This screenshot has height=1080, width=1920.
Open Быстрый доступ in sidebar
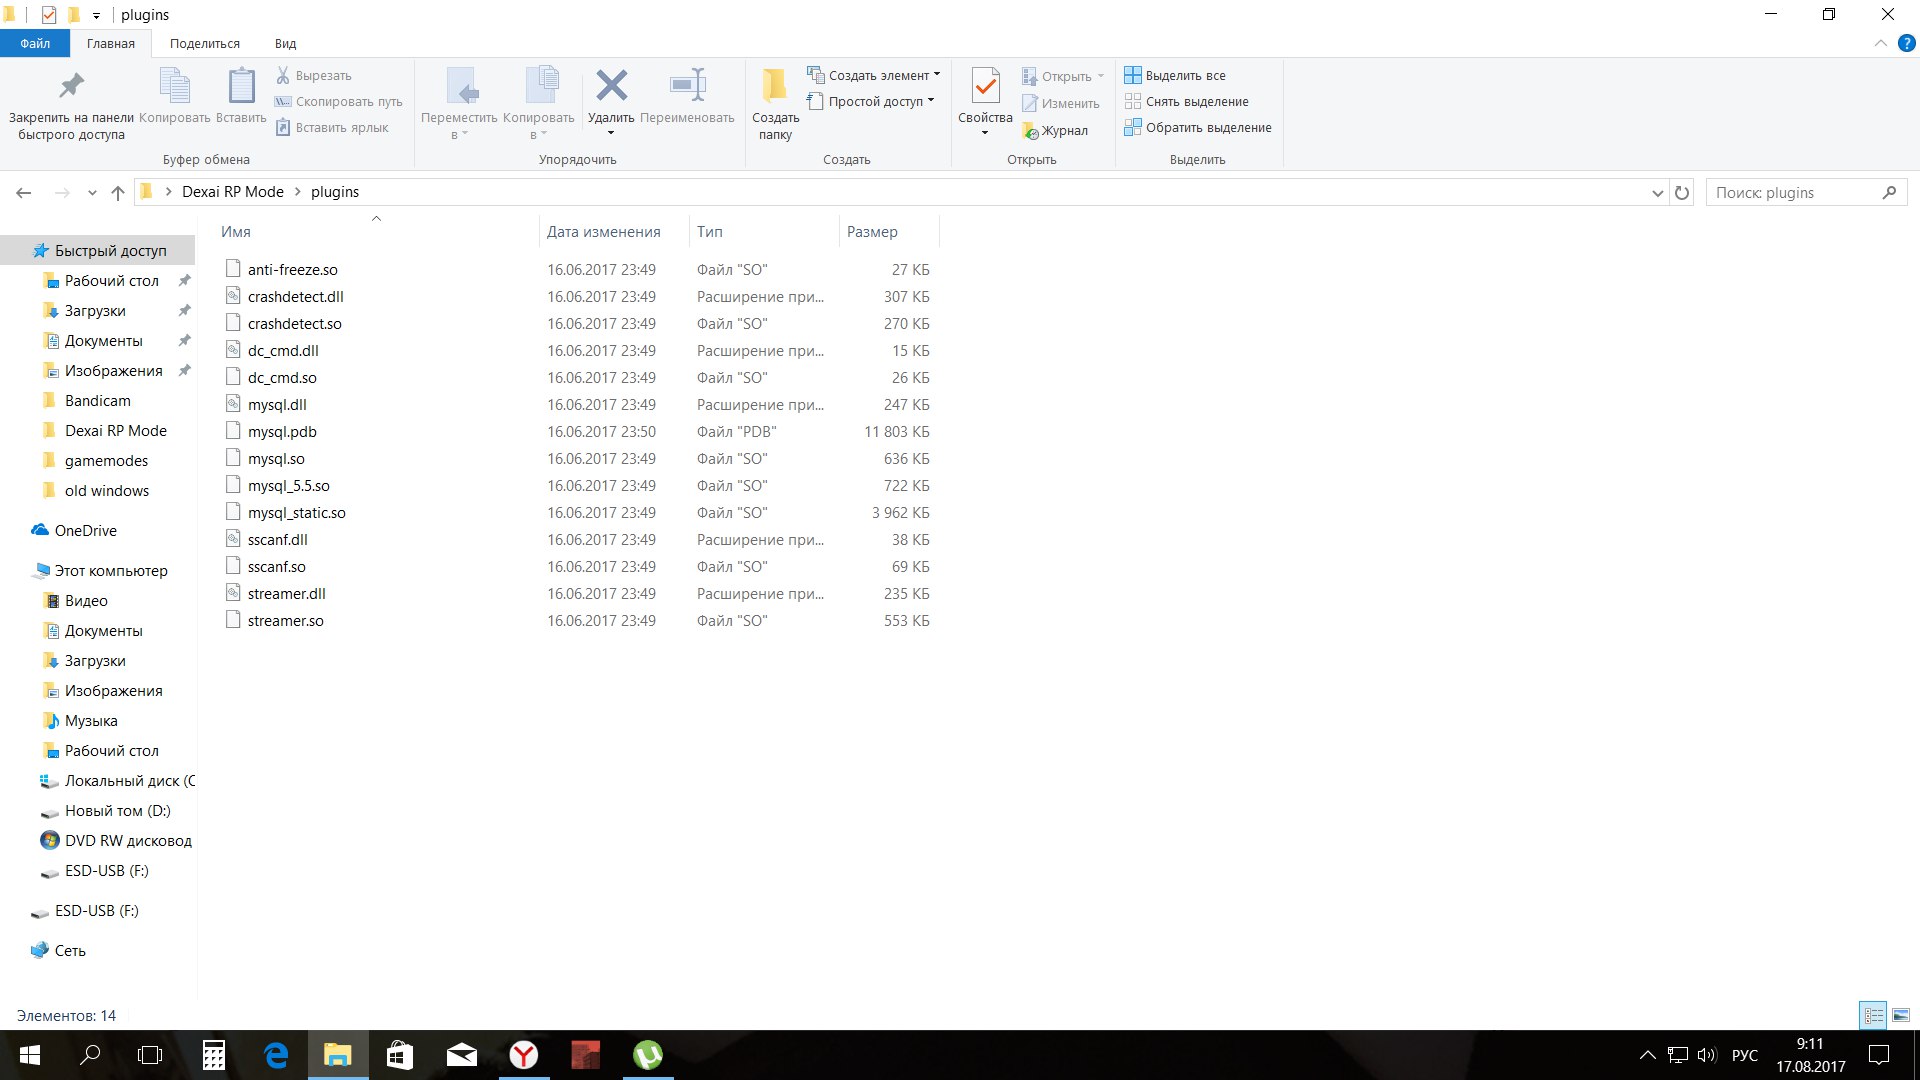pyautogui.click(x=100, y=250)
